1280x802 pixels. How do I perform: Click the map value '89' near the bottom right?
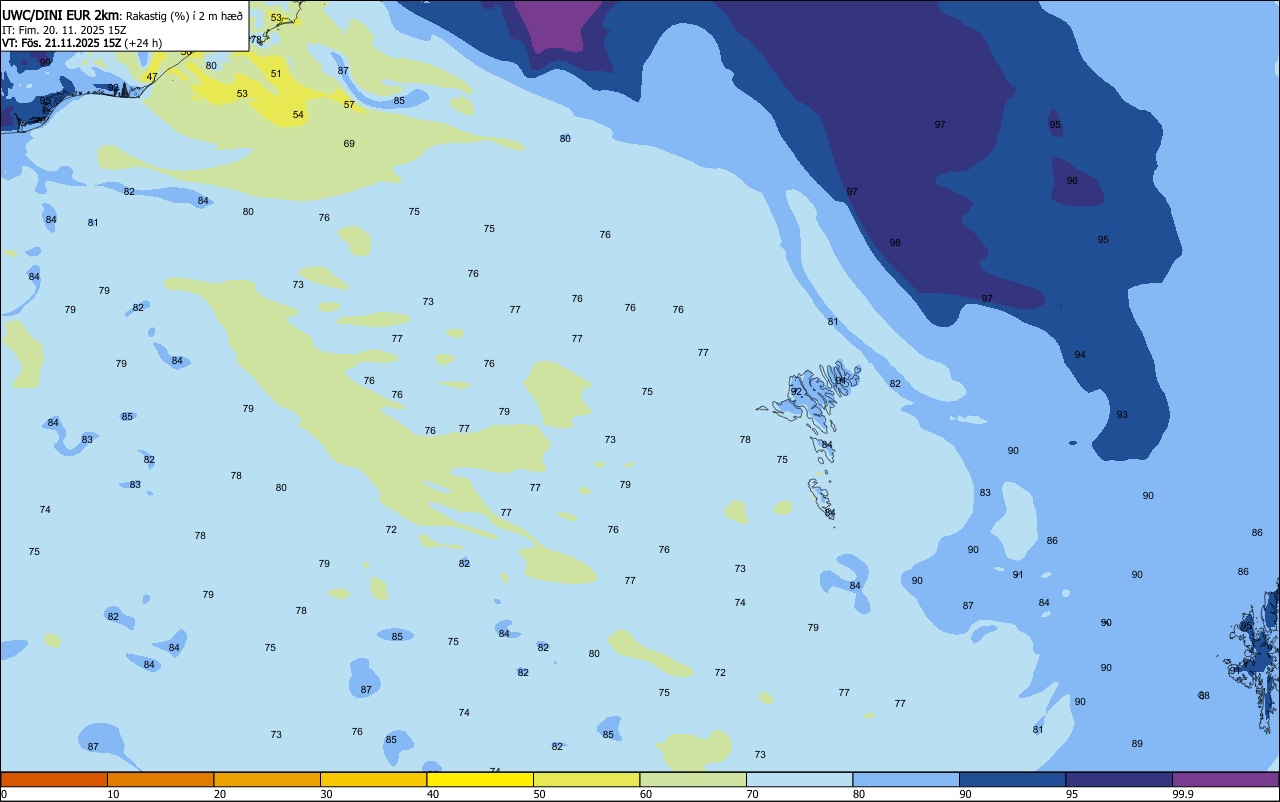point(1137,744)
